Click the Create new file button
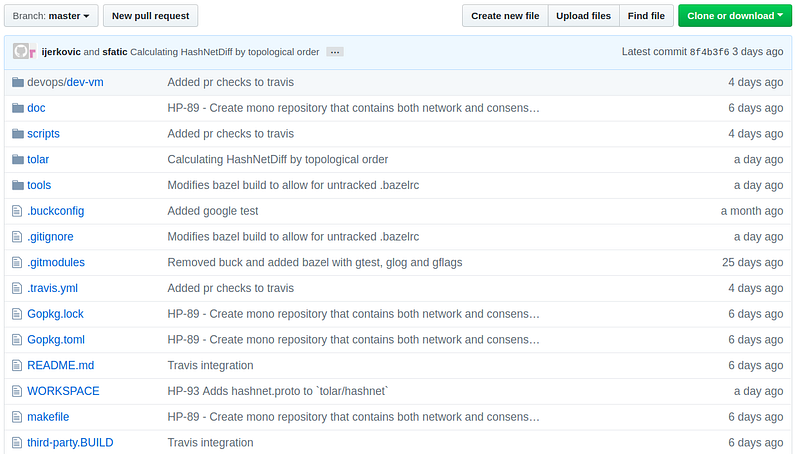Screen dimensions: 800x454 point(505,16)
